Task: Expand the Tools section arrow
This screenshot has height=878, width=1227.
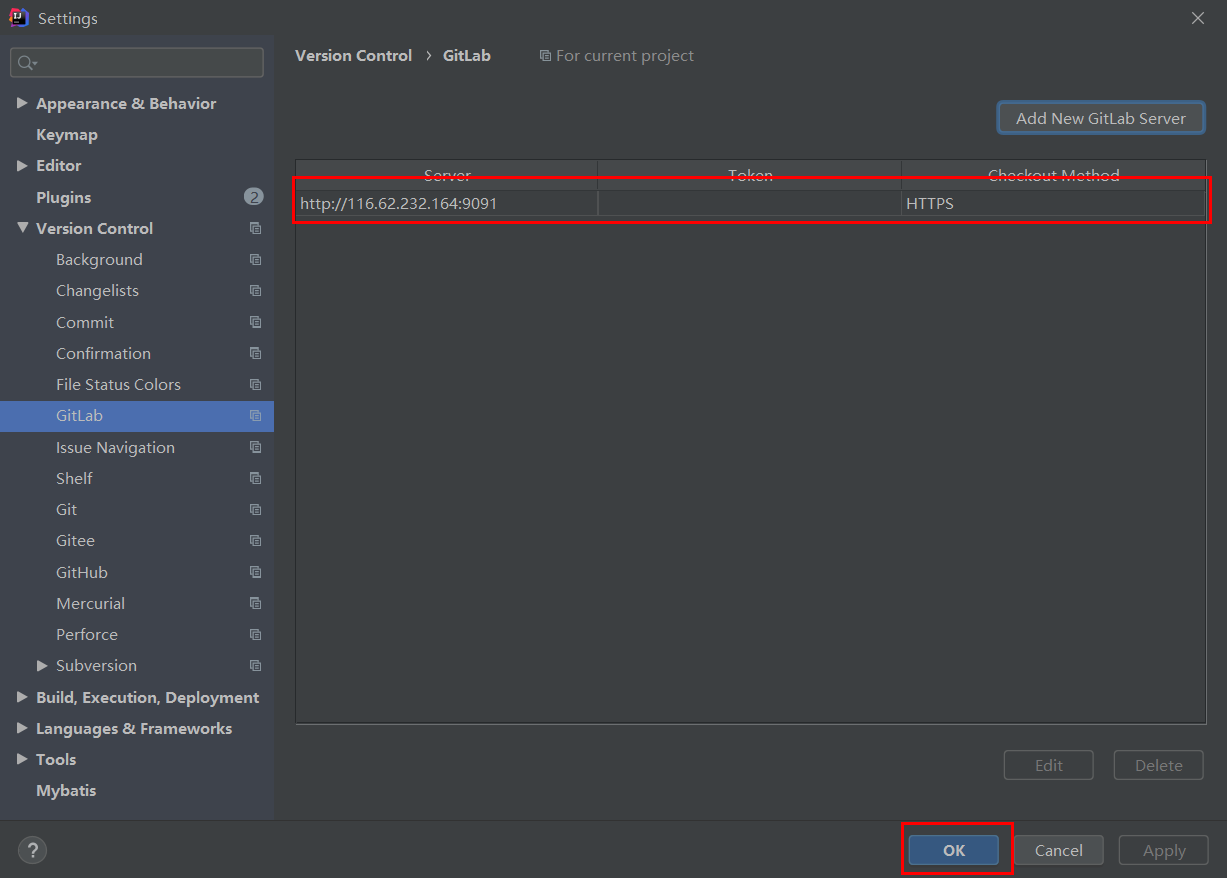Action: click(22, 759)
